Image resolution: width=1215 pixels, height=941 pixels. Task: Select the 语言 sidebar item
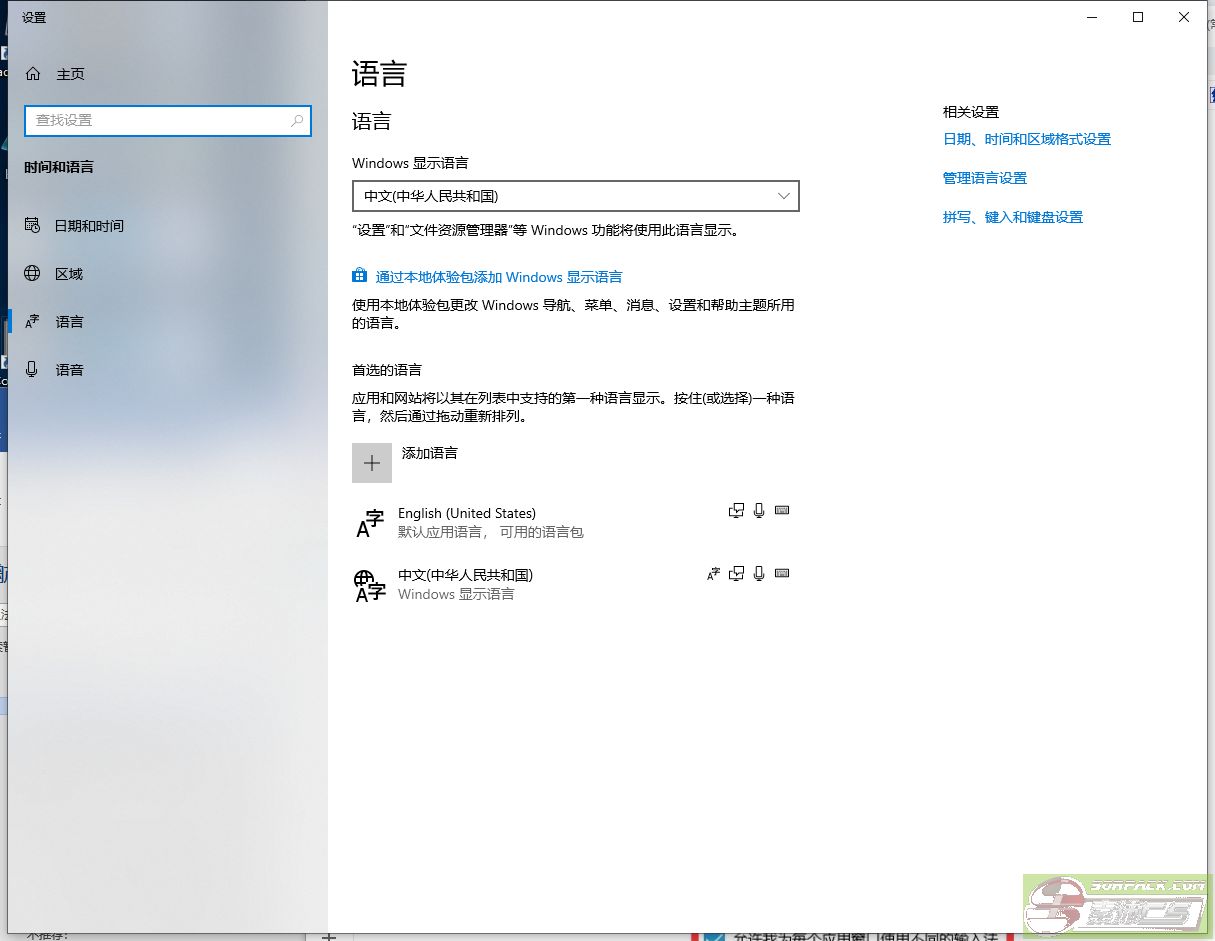(x=70, y=322)
